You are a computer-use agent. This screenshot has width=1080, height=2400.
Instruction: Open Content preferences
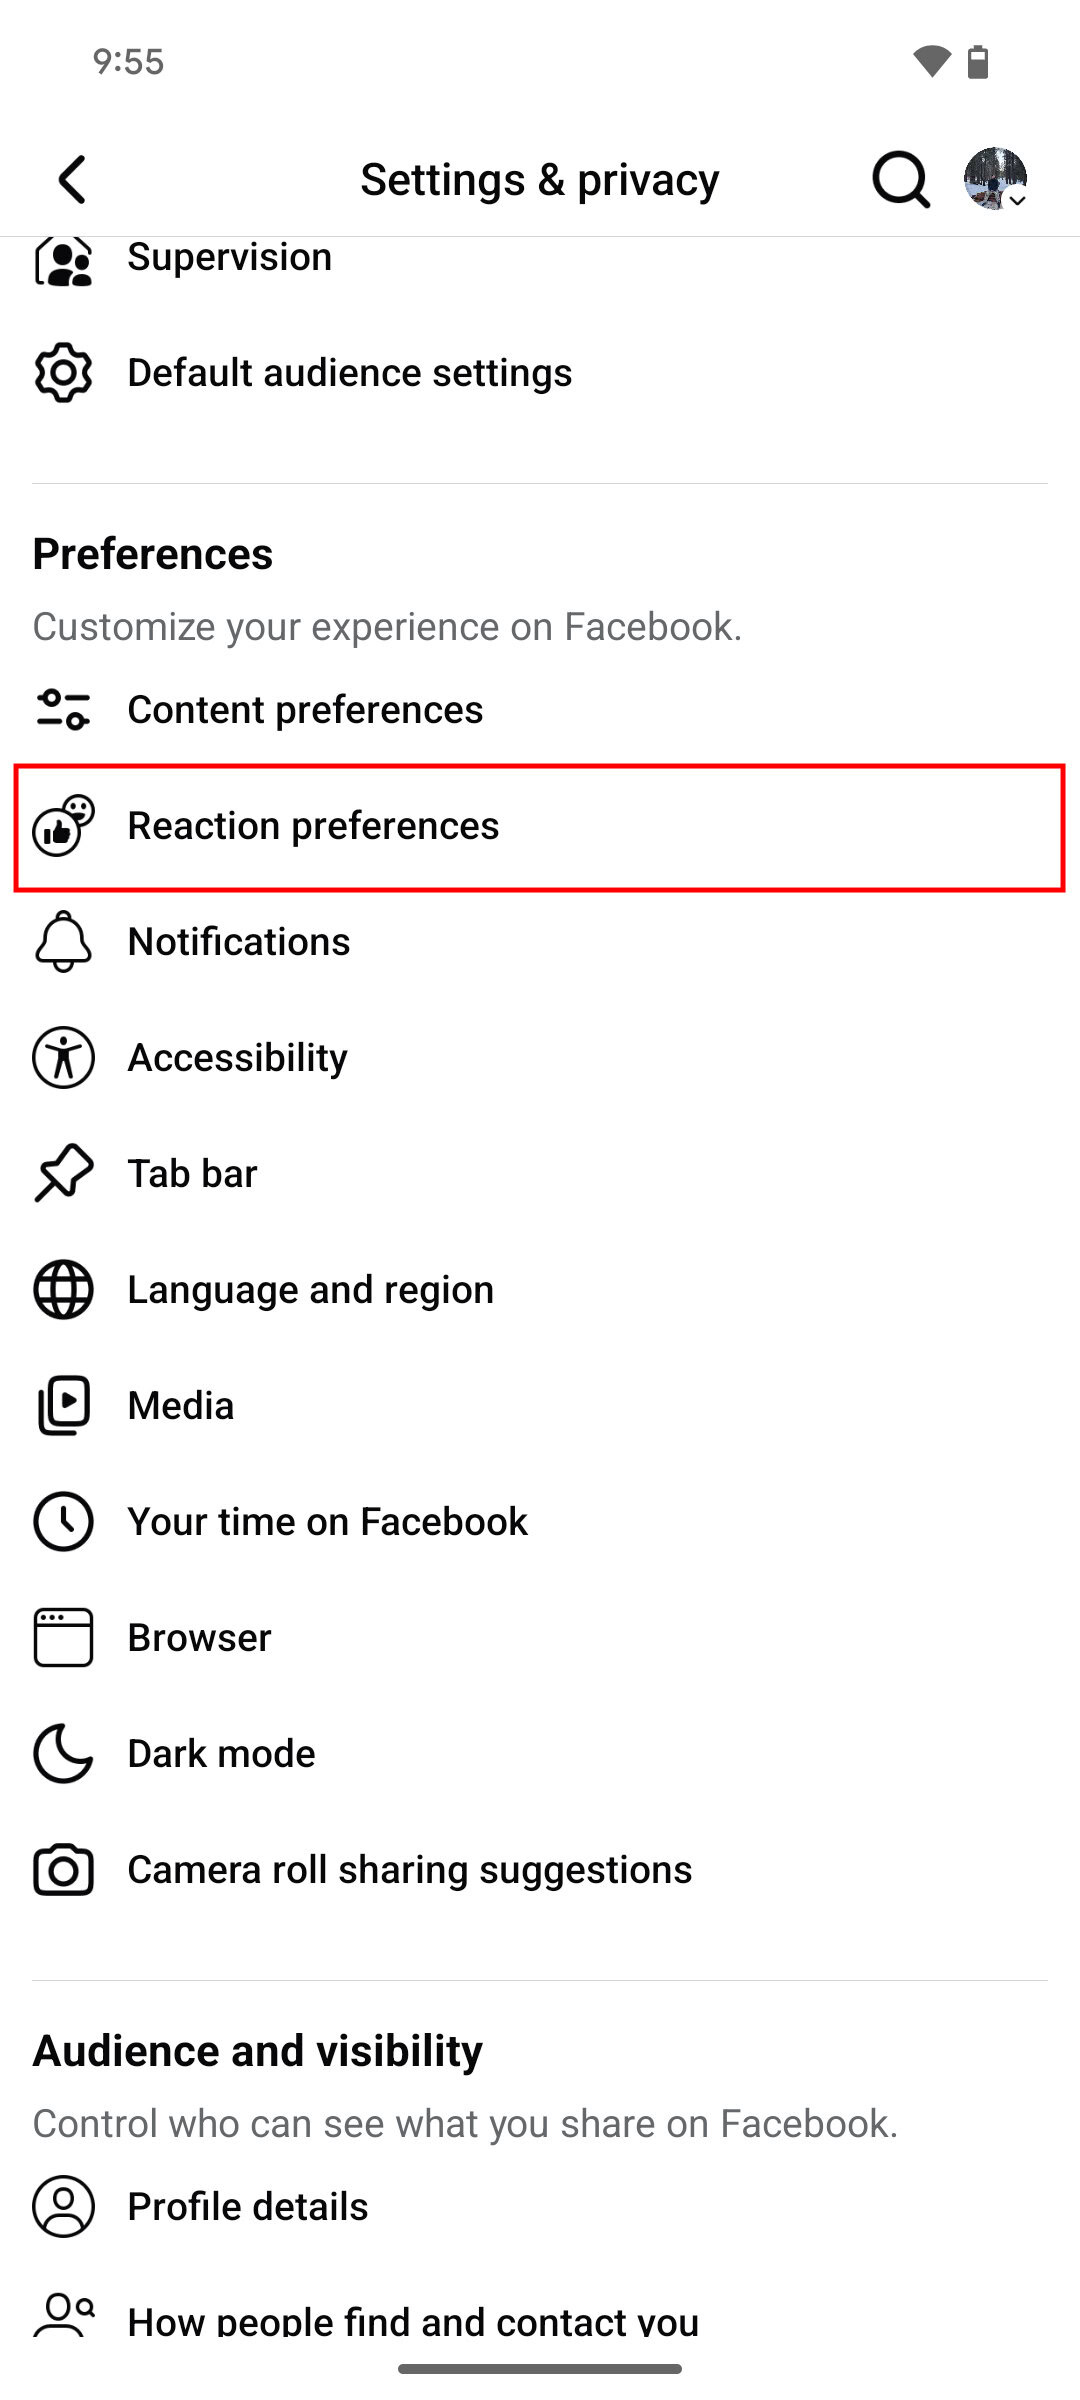pos(305,710)
